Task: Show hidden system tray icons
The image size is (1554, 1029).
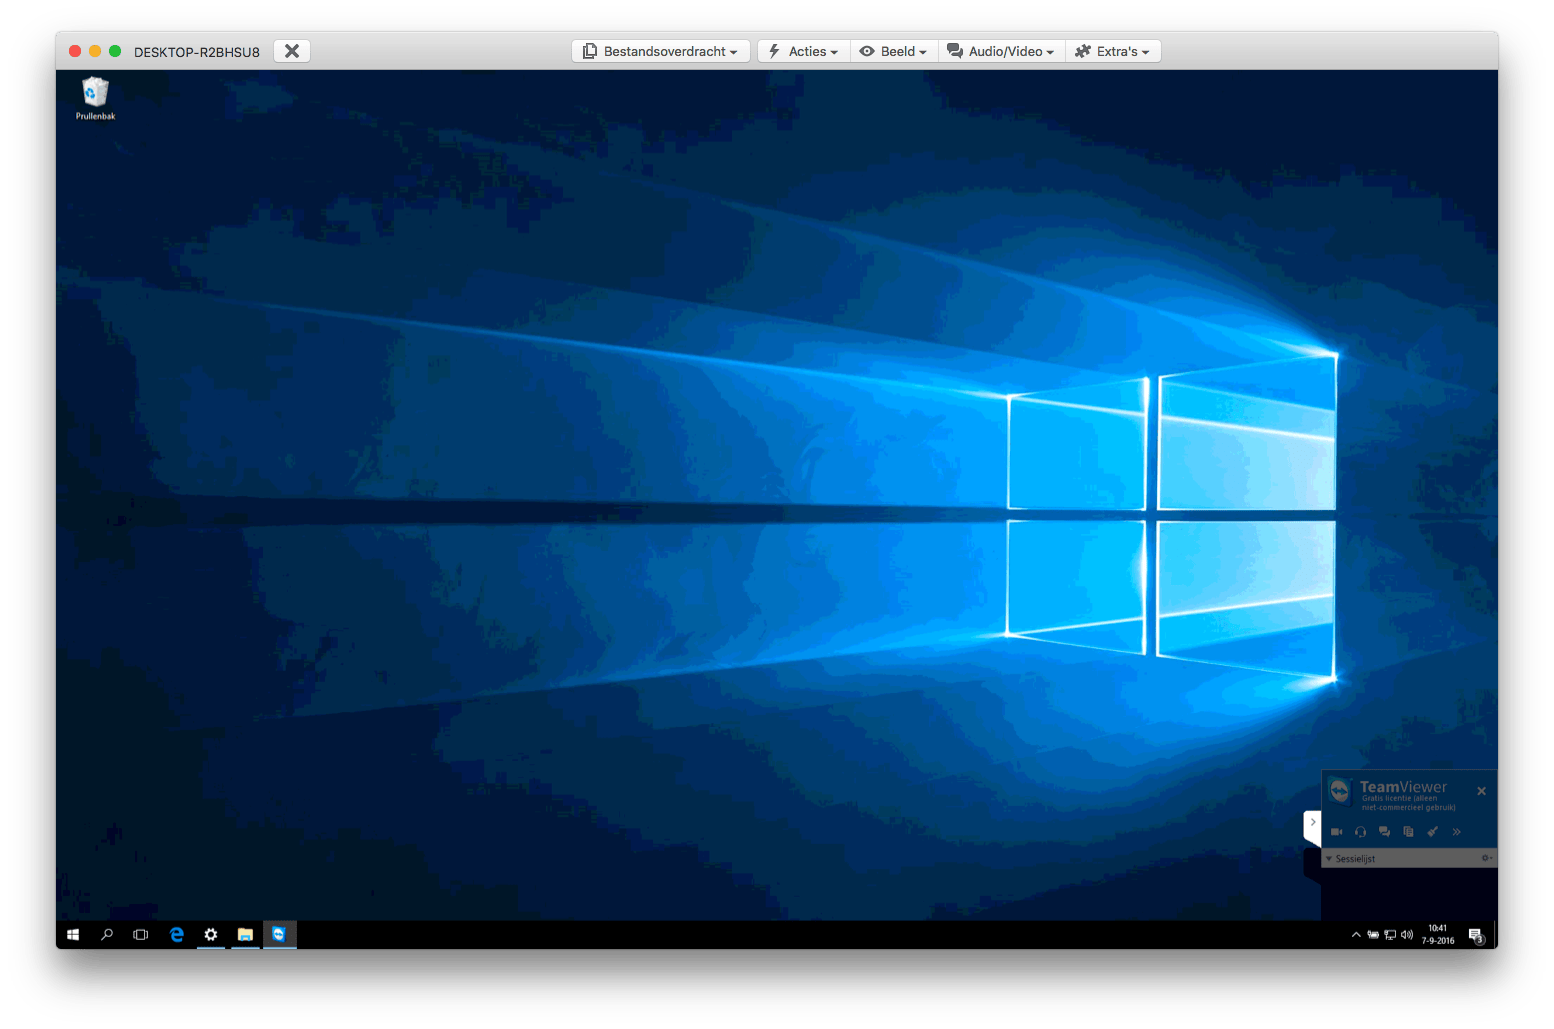Action: 1356,935
